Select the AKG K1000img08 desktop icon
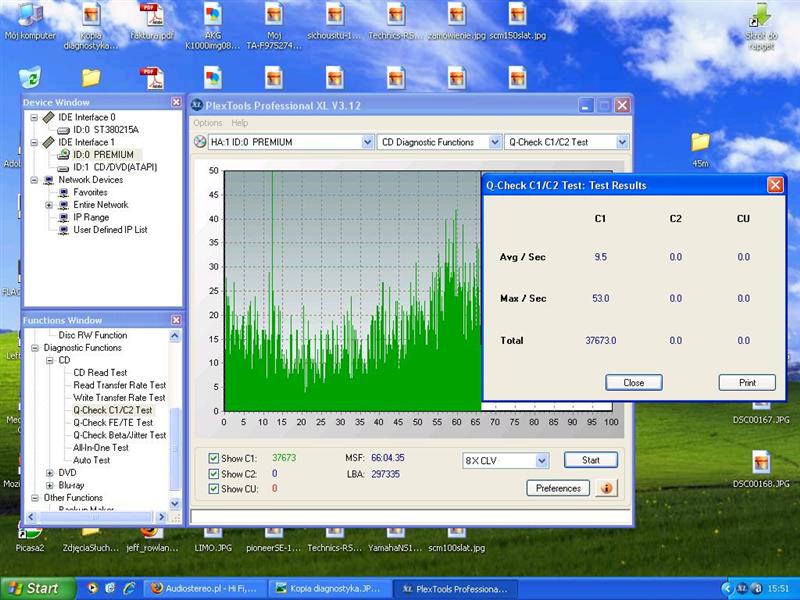Viewport: 800px width, 600px height. [213, 26]
